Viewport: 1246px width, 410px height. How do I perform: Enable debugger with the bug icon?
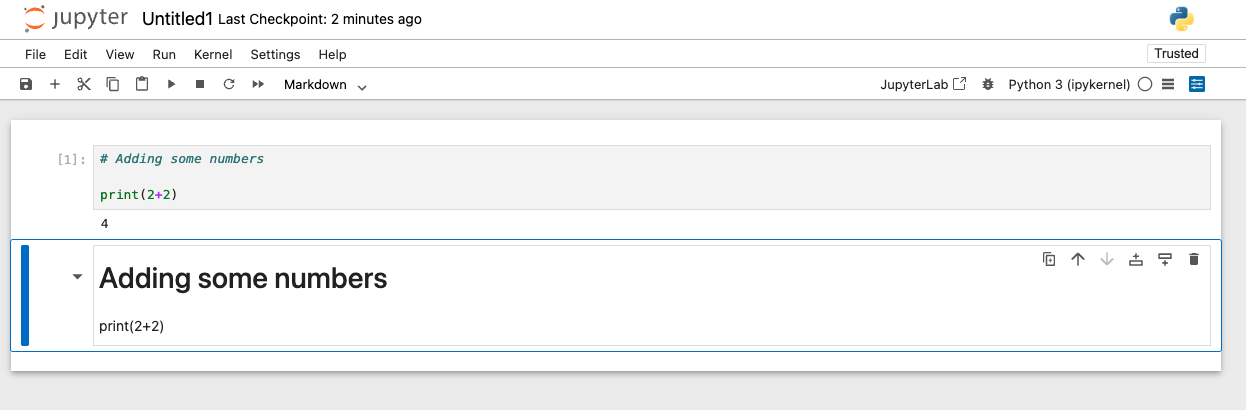(988, 85)
